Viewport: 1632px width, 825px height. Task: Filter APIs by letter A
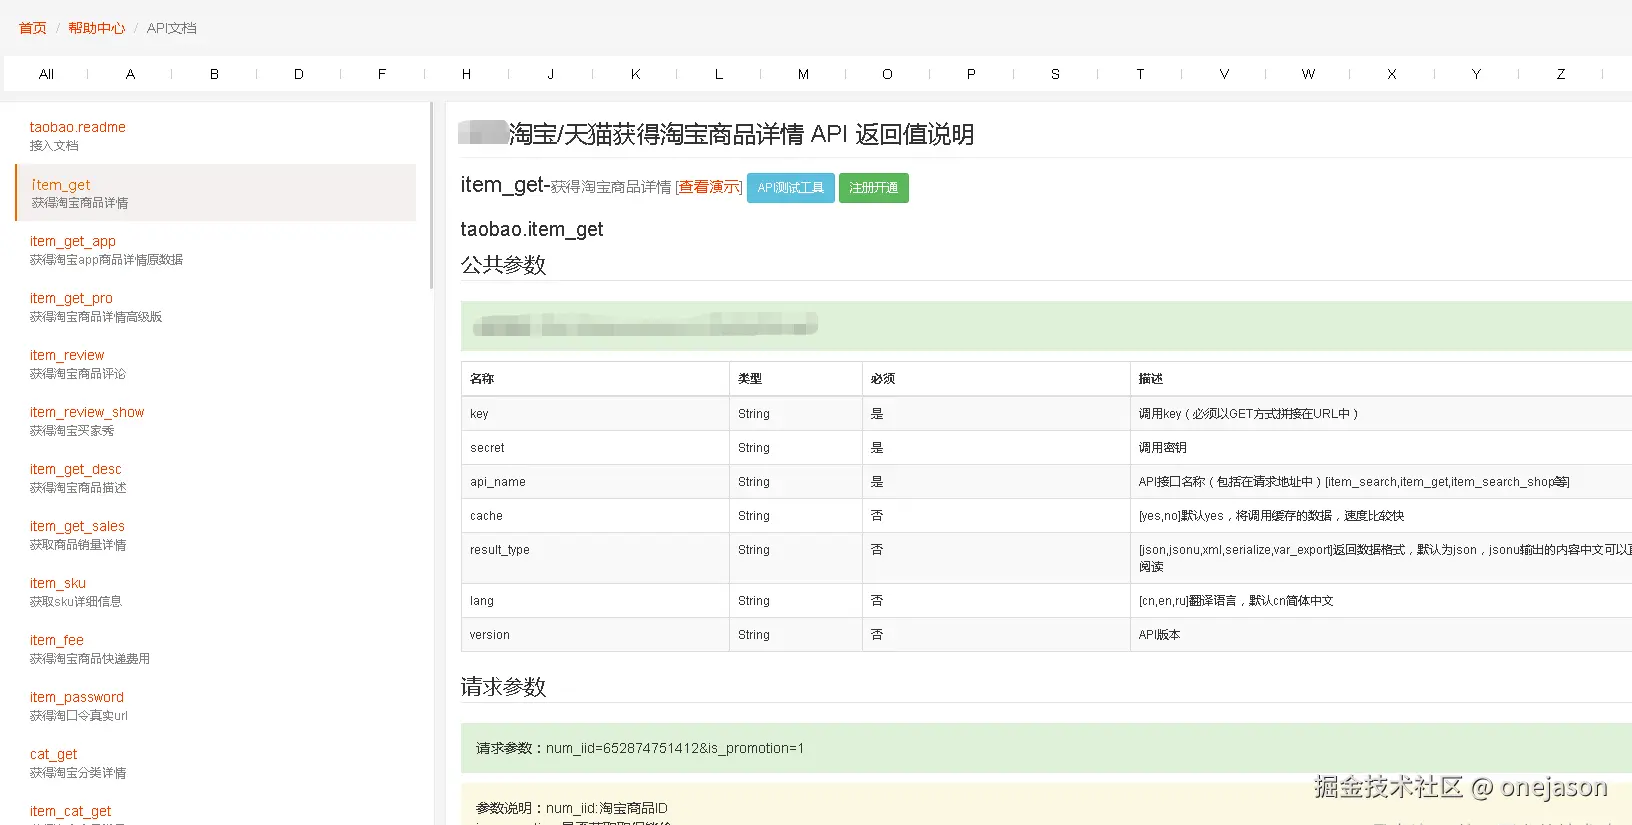130,74
